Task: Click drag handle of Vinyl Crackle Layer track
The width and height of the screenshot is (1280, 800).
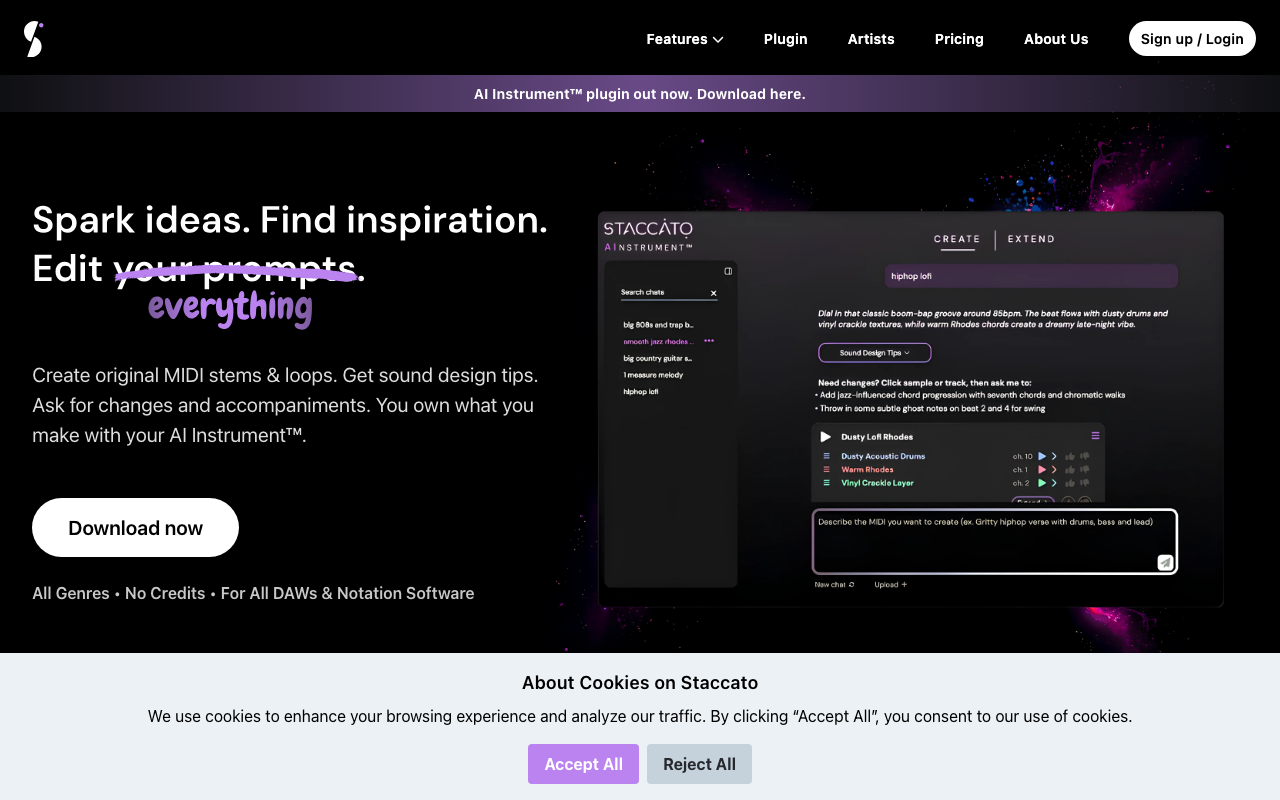Action: (x=826, y=483)
